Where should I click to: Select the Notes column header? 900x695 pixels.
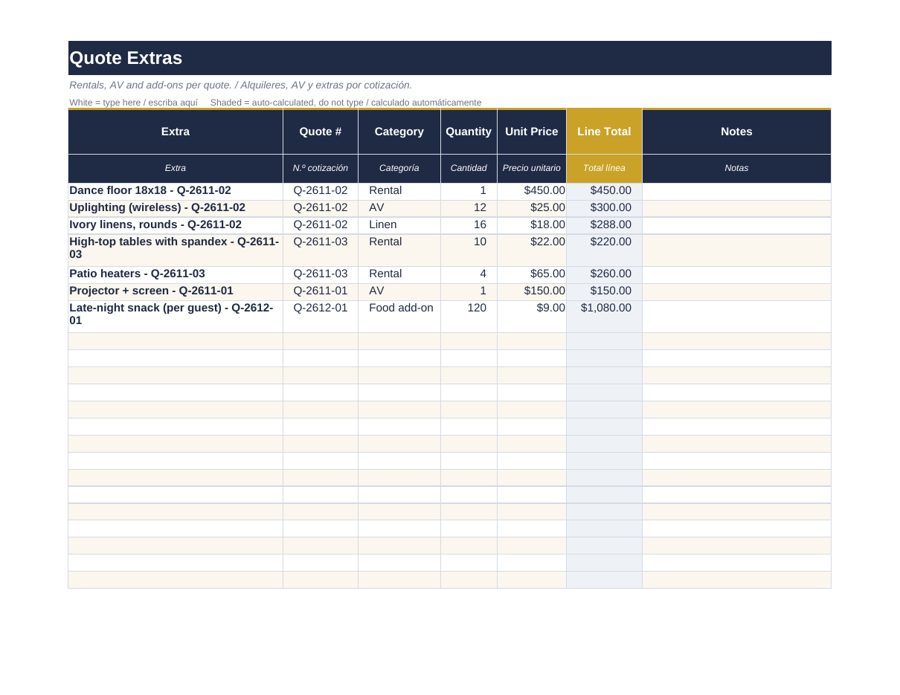click(x=736, y=131)
